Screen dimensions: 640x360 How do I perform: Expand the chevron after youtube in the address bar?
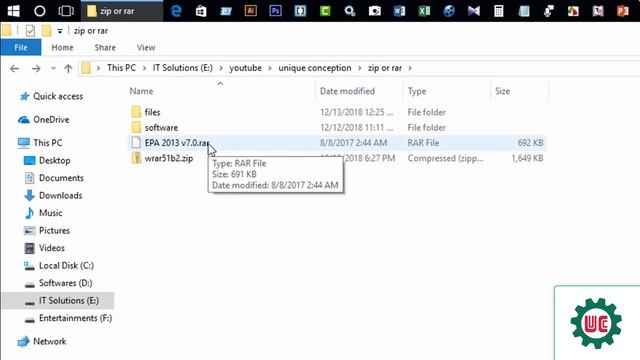click(x=270, y=68)
